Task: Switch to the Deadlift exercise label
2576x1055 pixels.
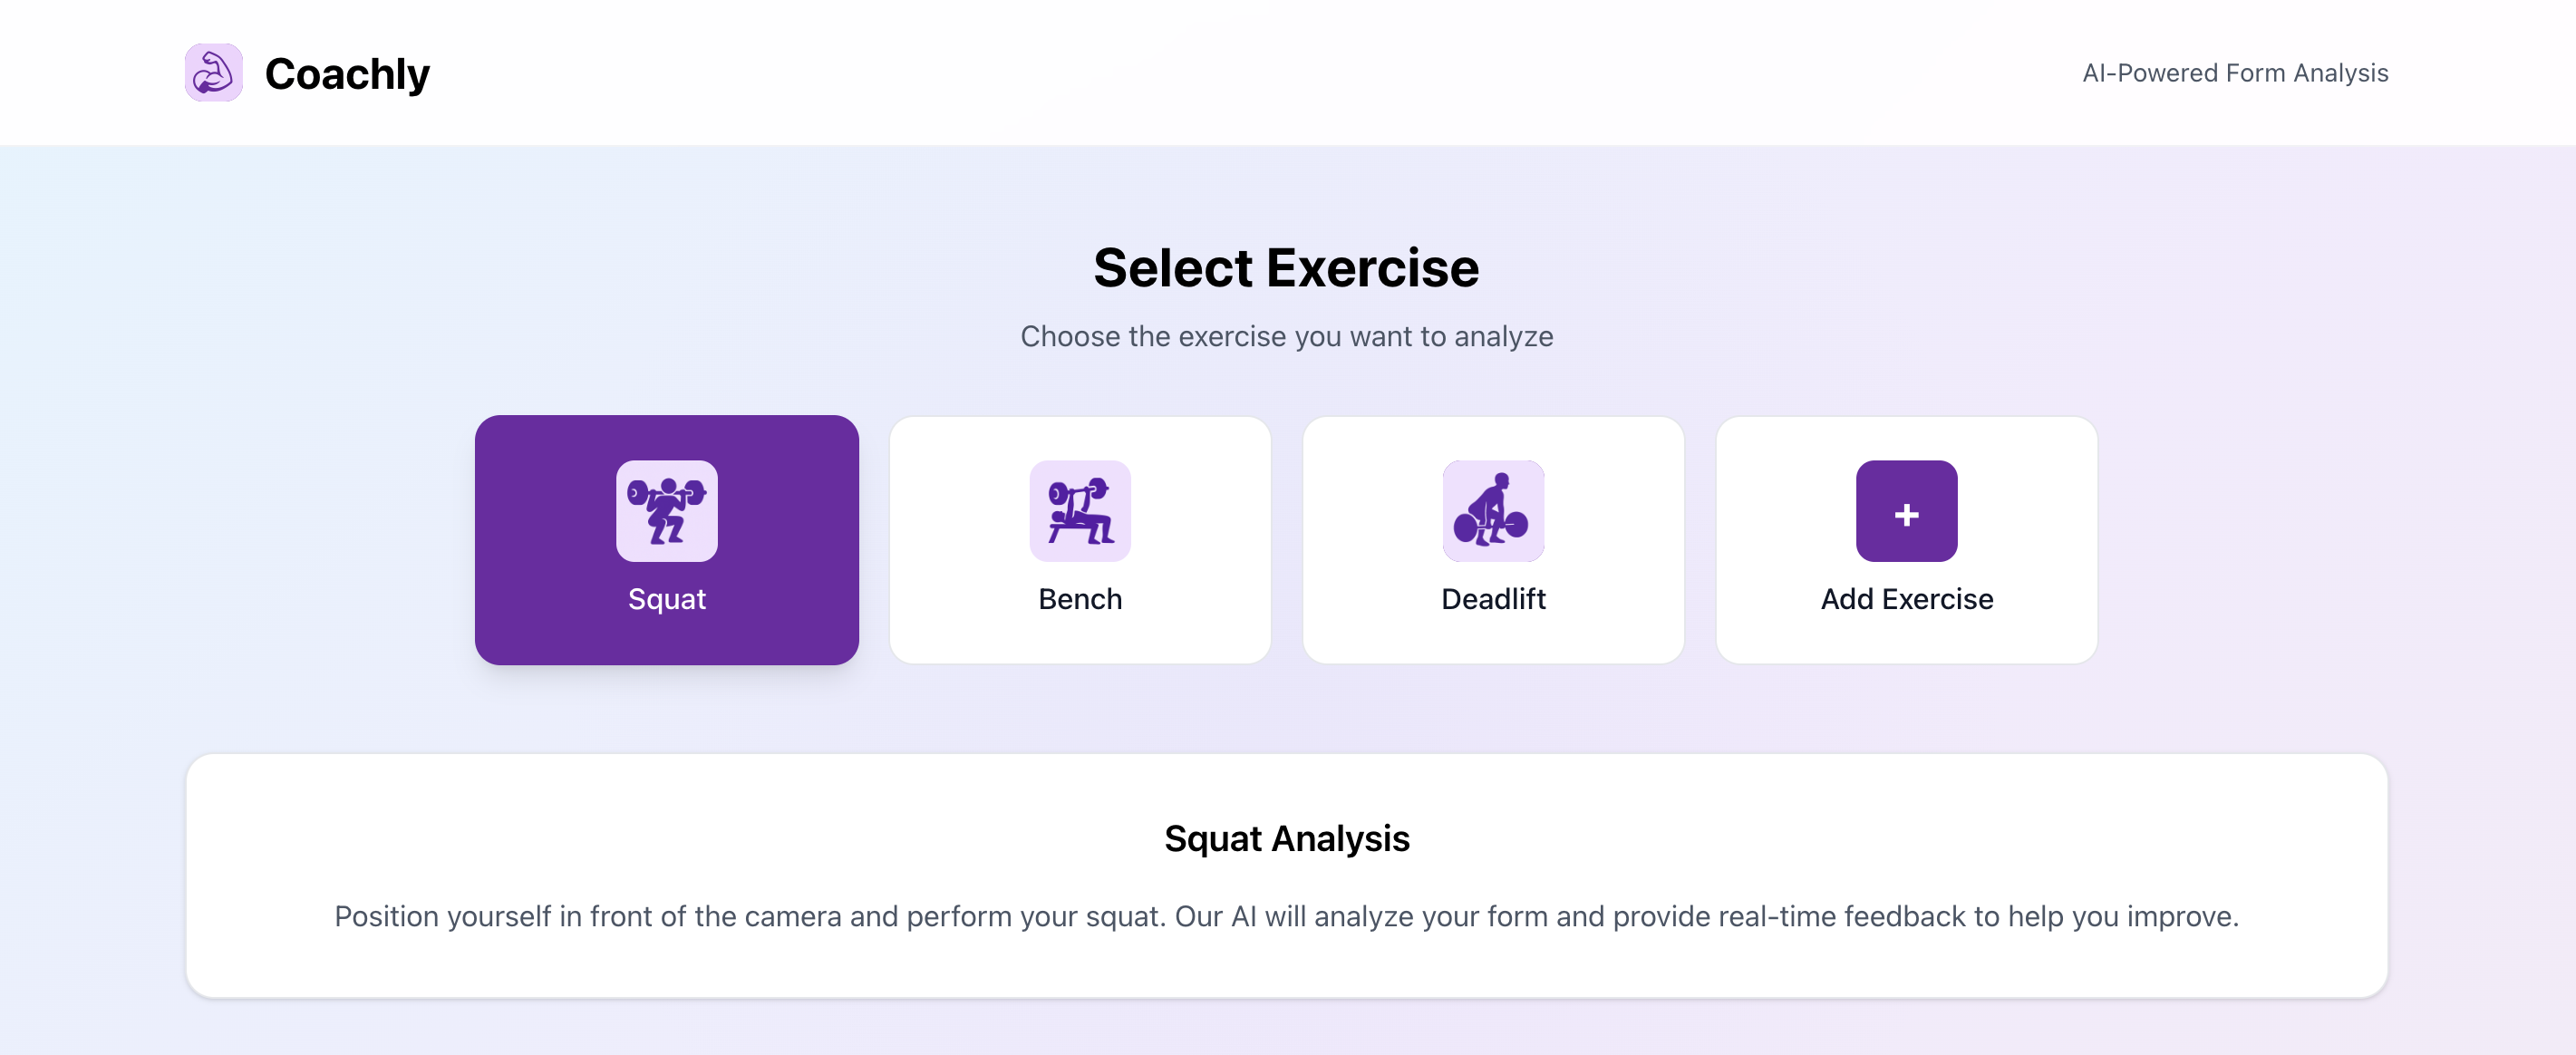Action: [1493, 599]
